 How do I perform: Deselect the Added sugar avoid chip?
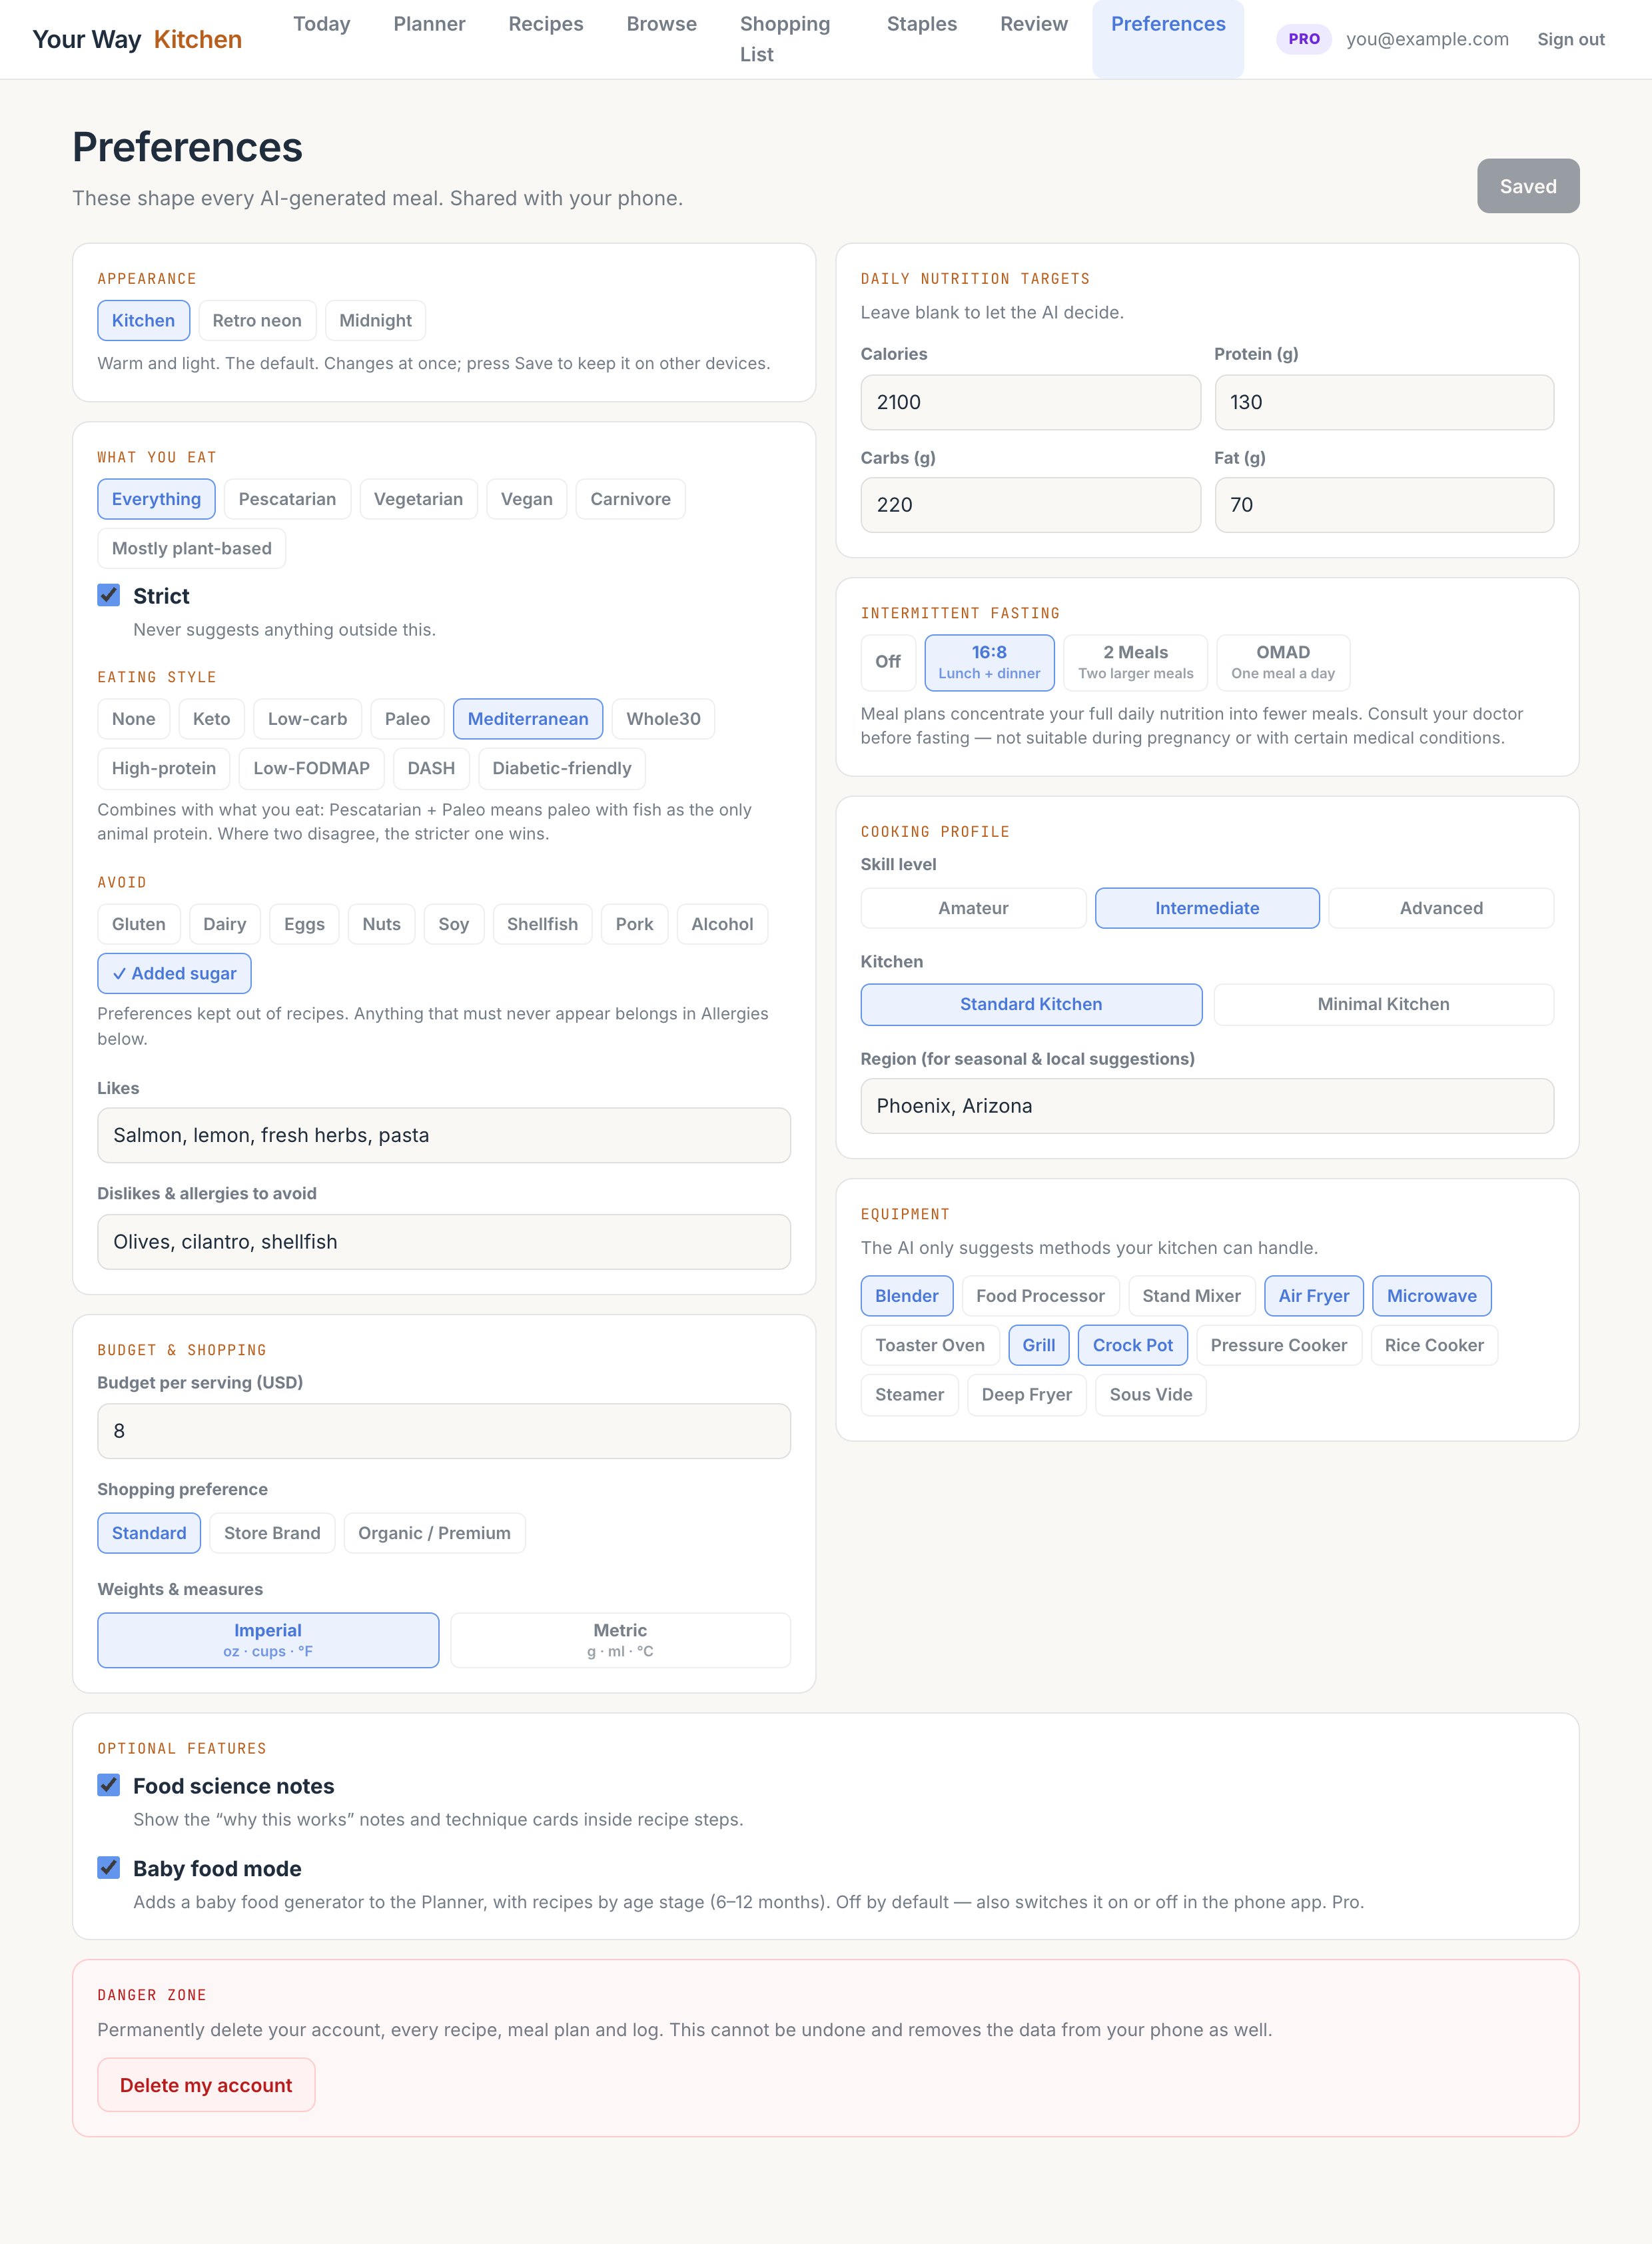(174, 973)
